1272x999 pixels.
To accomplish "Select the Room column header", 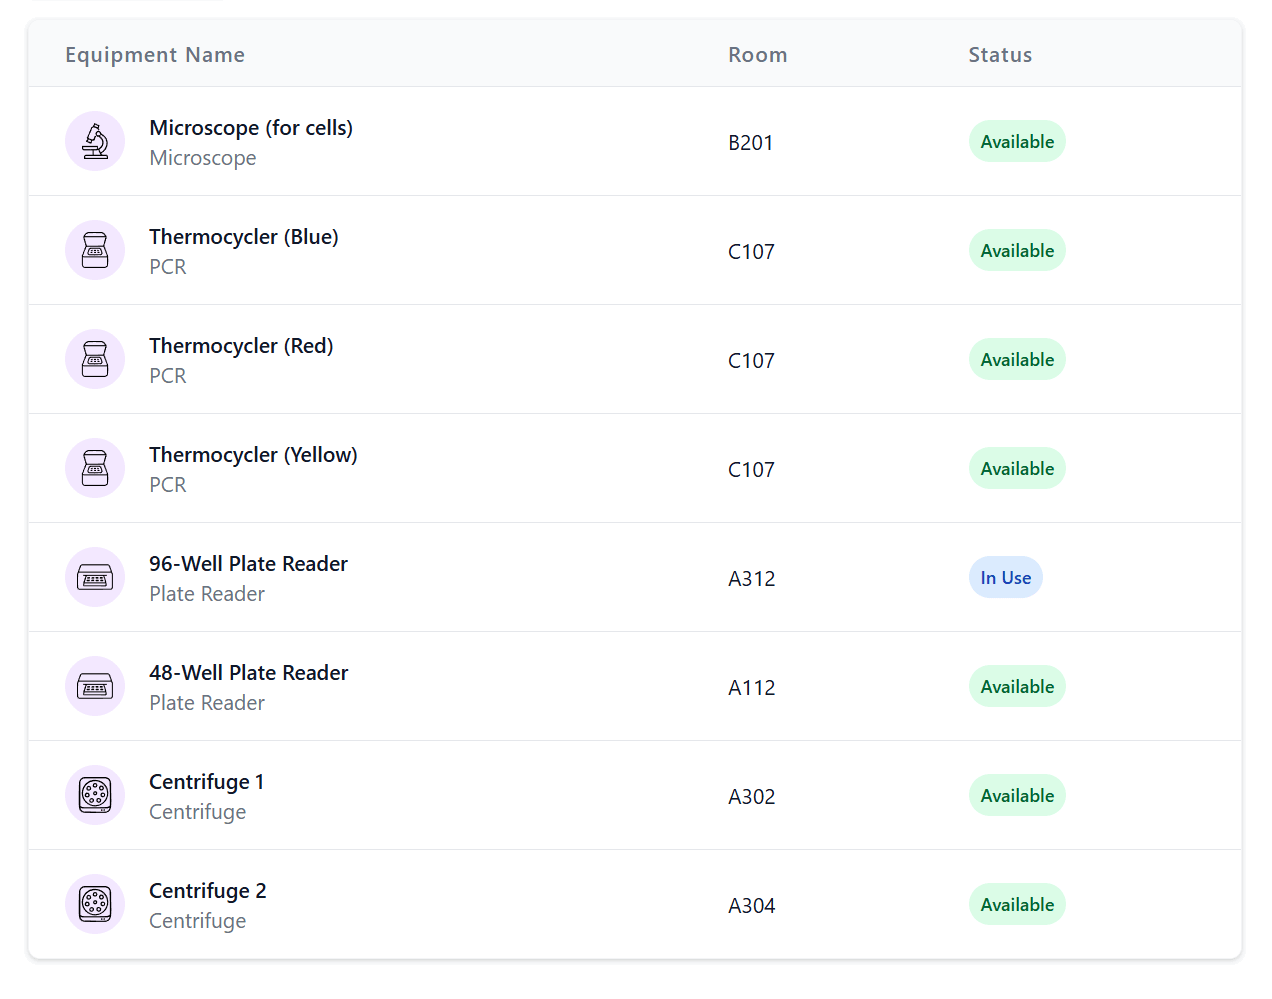I will pos(757,55).
